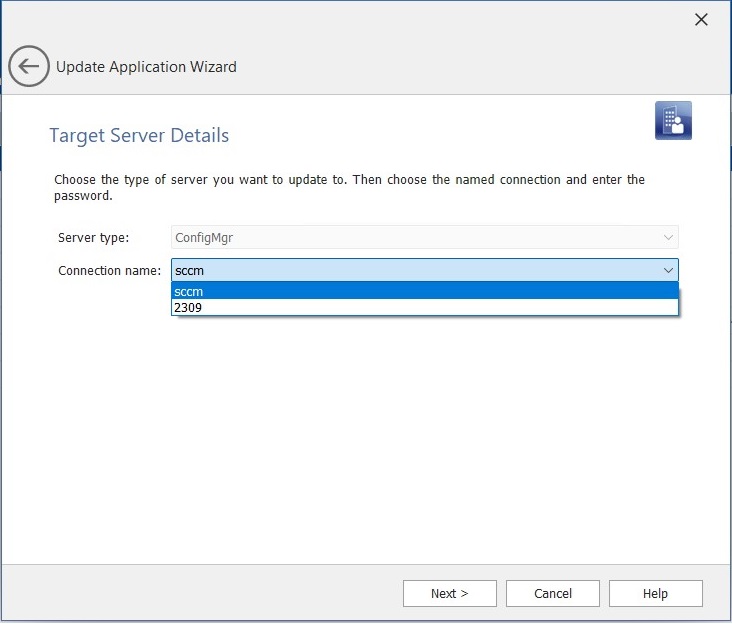Screen dimensions: 732x624
Task: Click the Update Application Wizard title text
Action: (x=146, y=67)
